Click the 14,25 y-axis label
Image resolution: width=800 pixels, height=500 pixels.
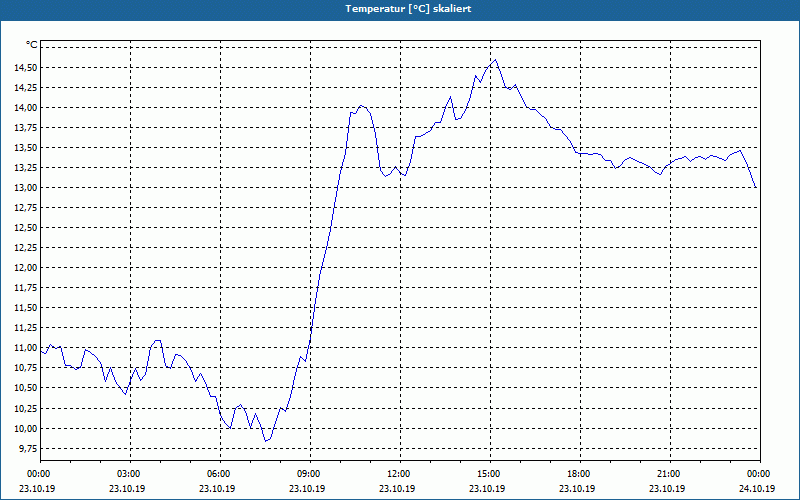[24, 87]
